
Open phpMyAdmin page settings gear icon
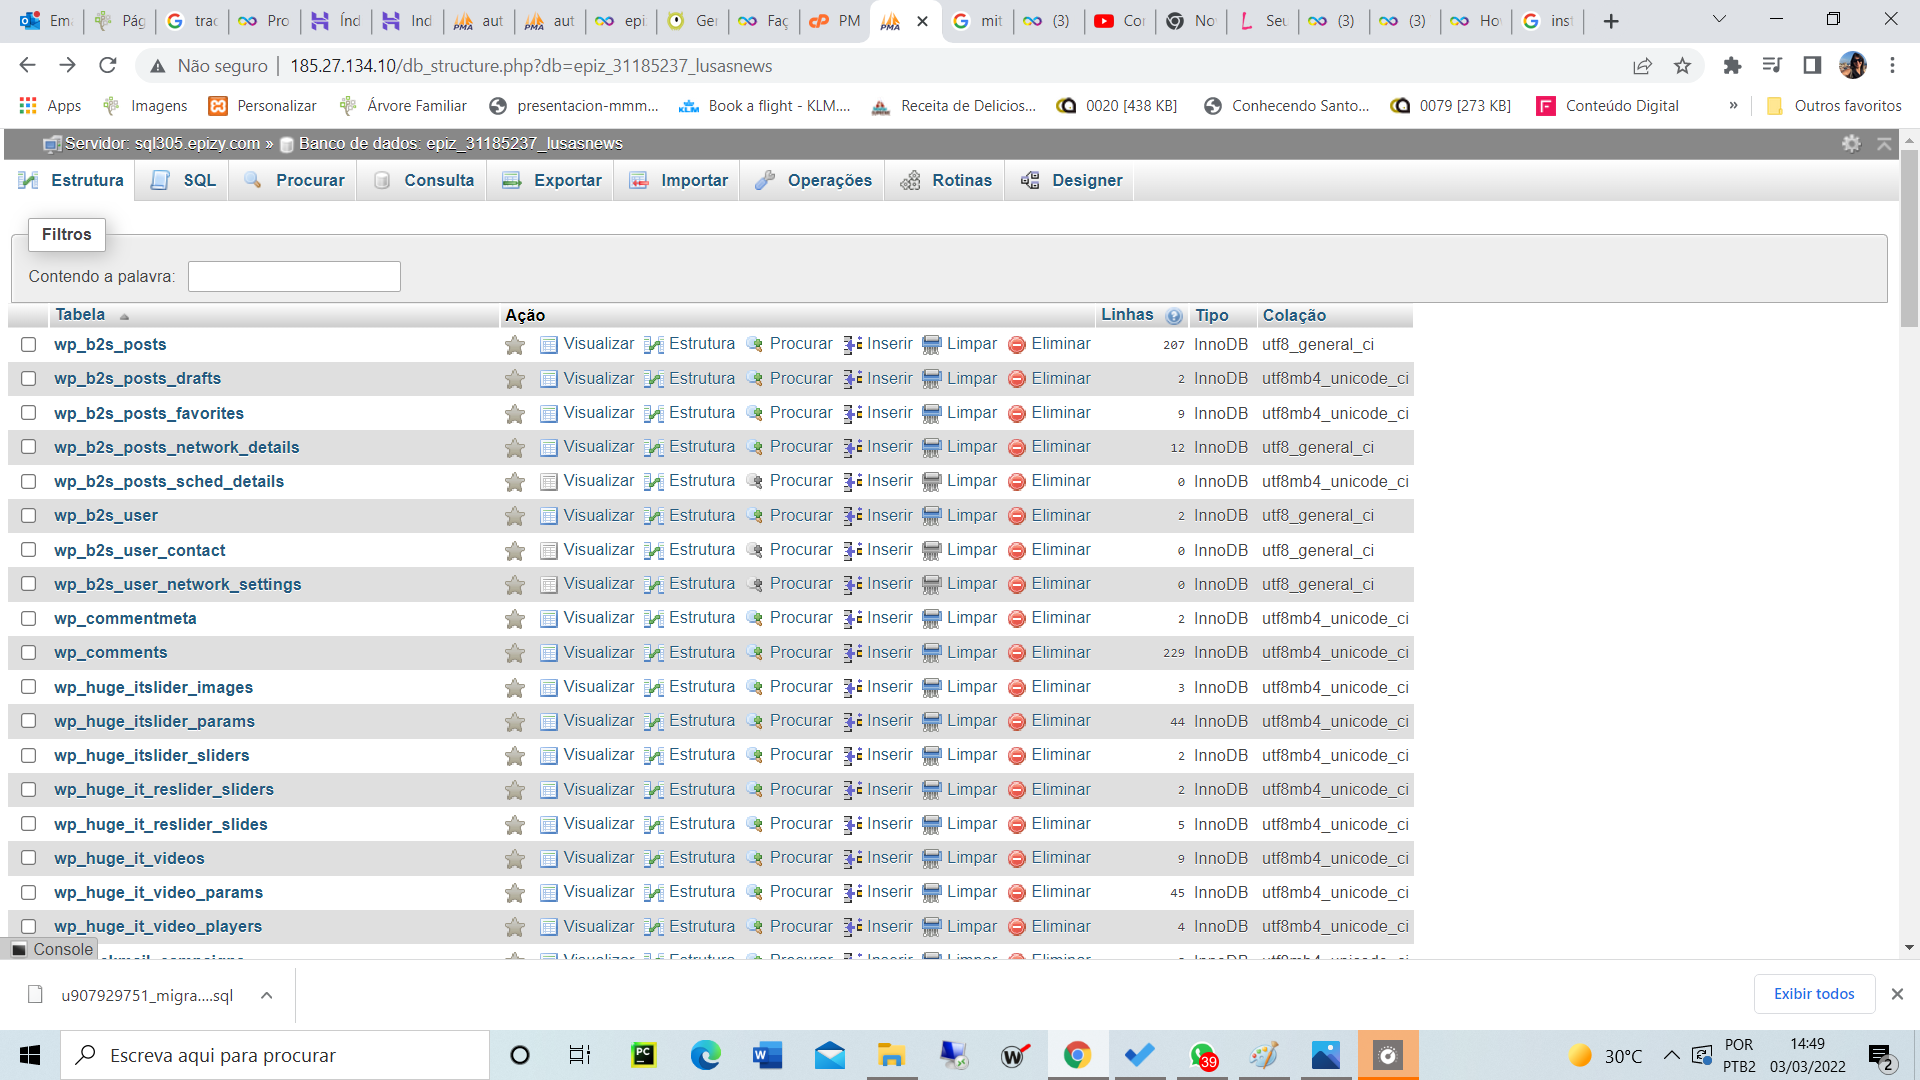point(1851,144)
